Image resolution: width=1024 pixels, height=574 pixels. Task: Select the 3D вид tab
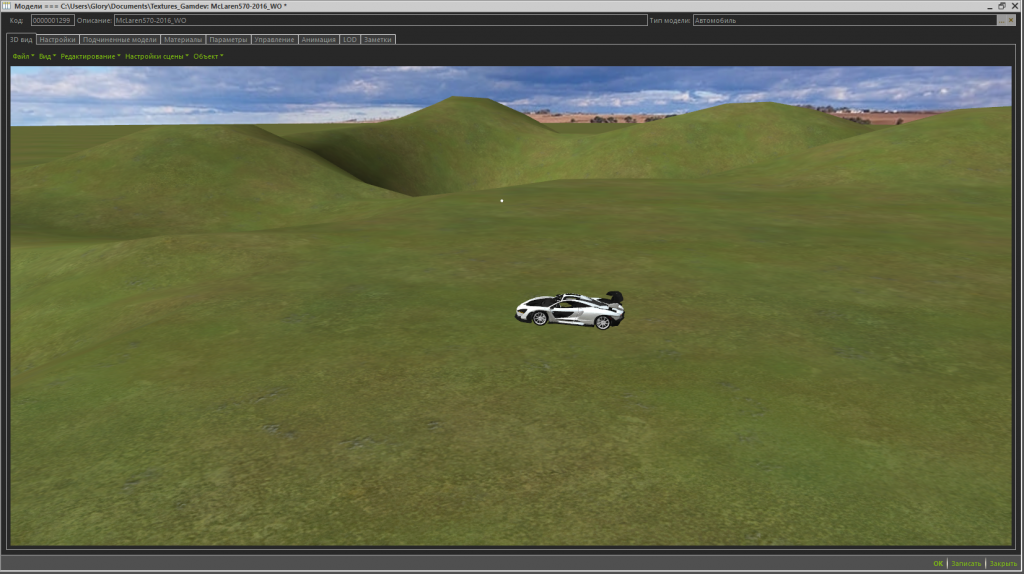(x=21, y=39)
